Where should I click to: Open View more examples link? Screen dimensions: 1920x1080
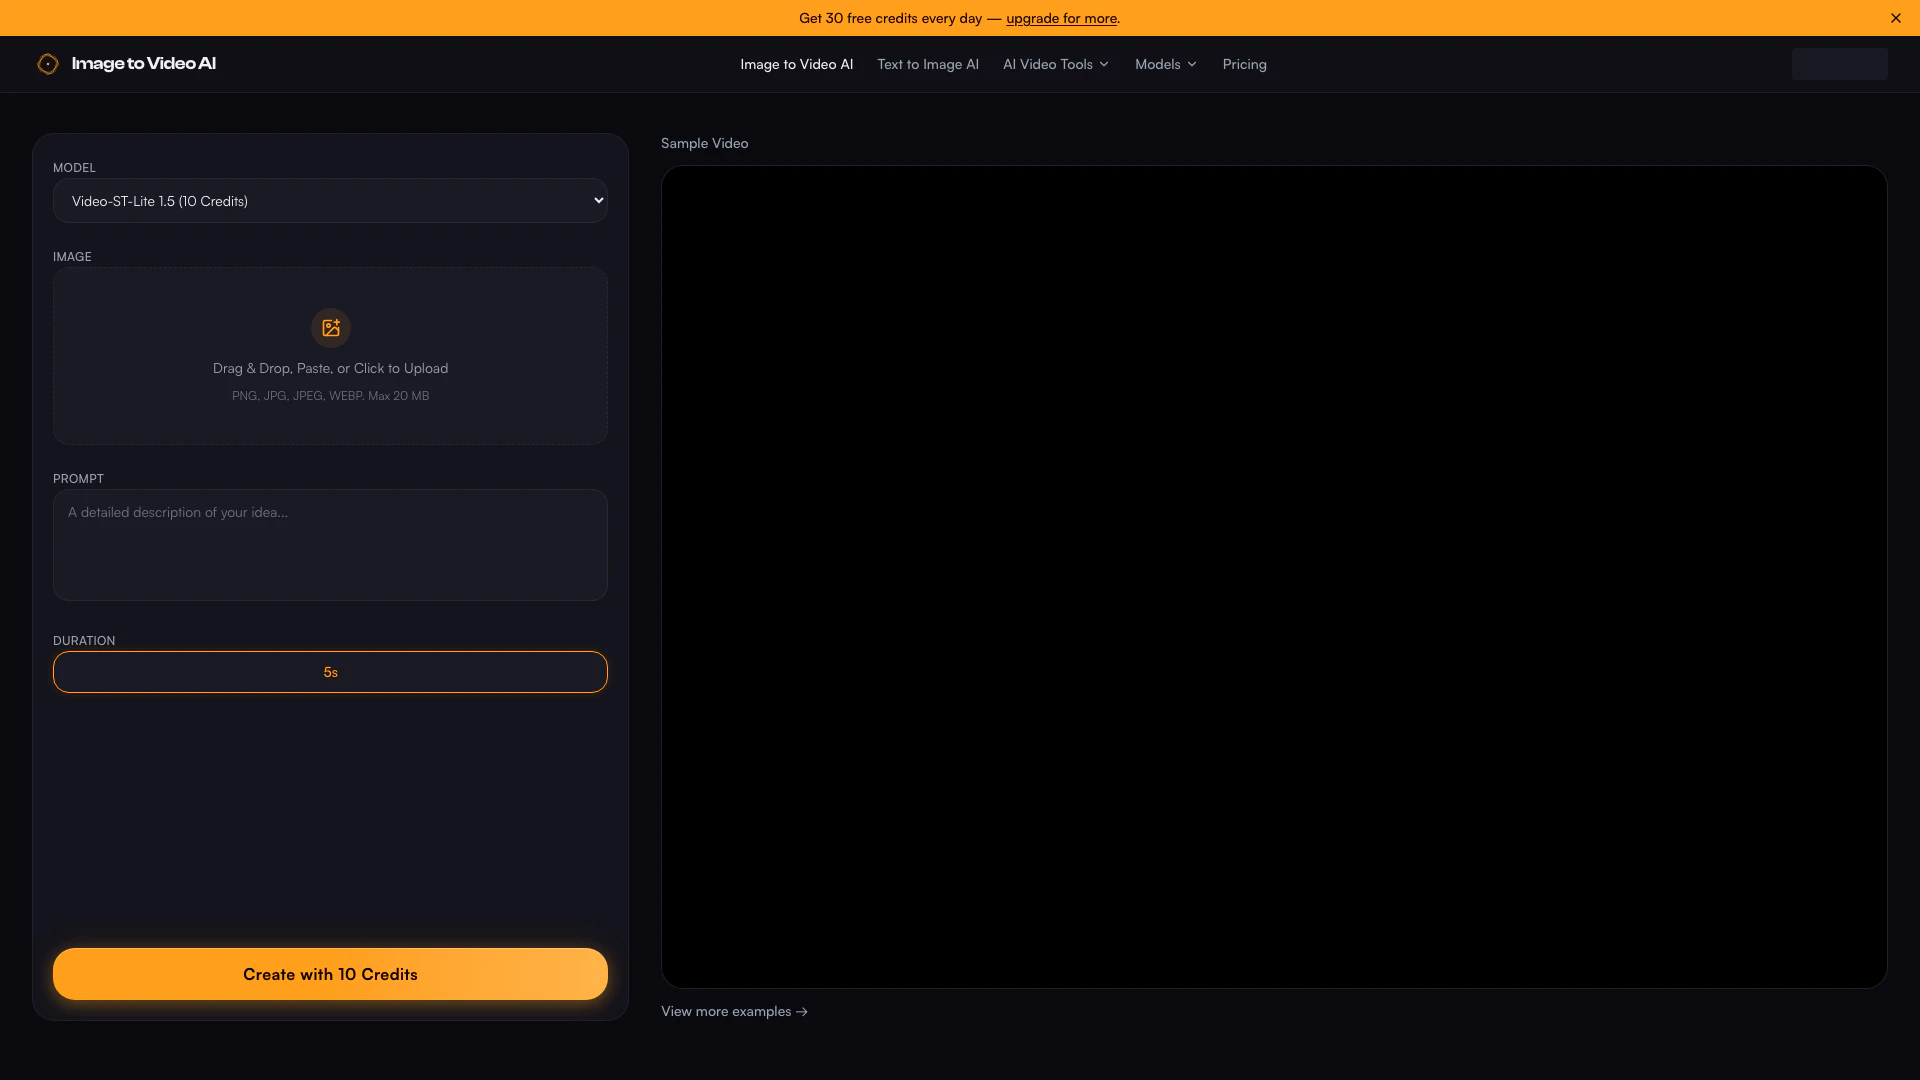click(734, 1012)
